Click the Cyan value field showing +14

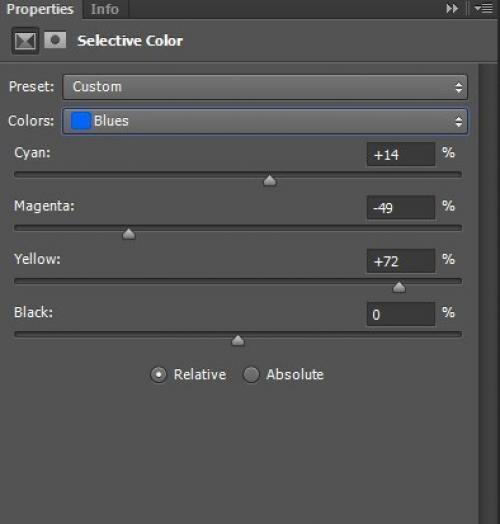[x=401, y=154]
